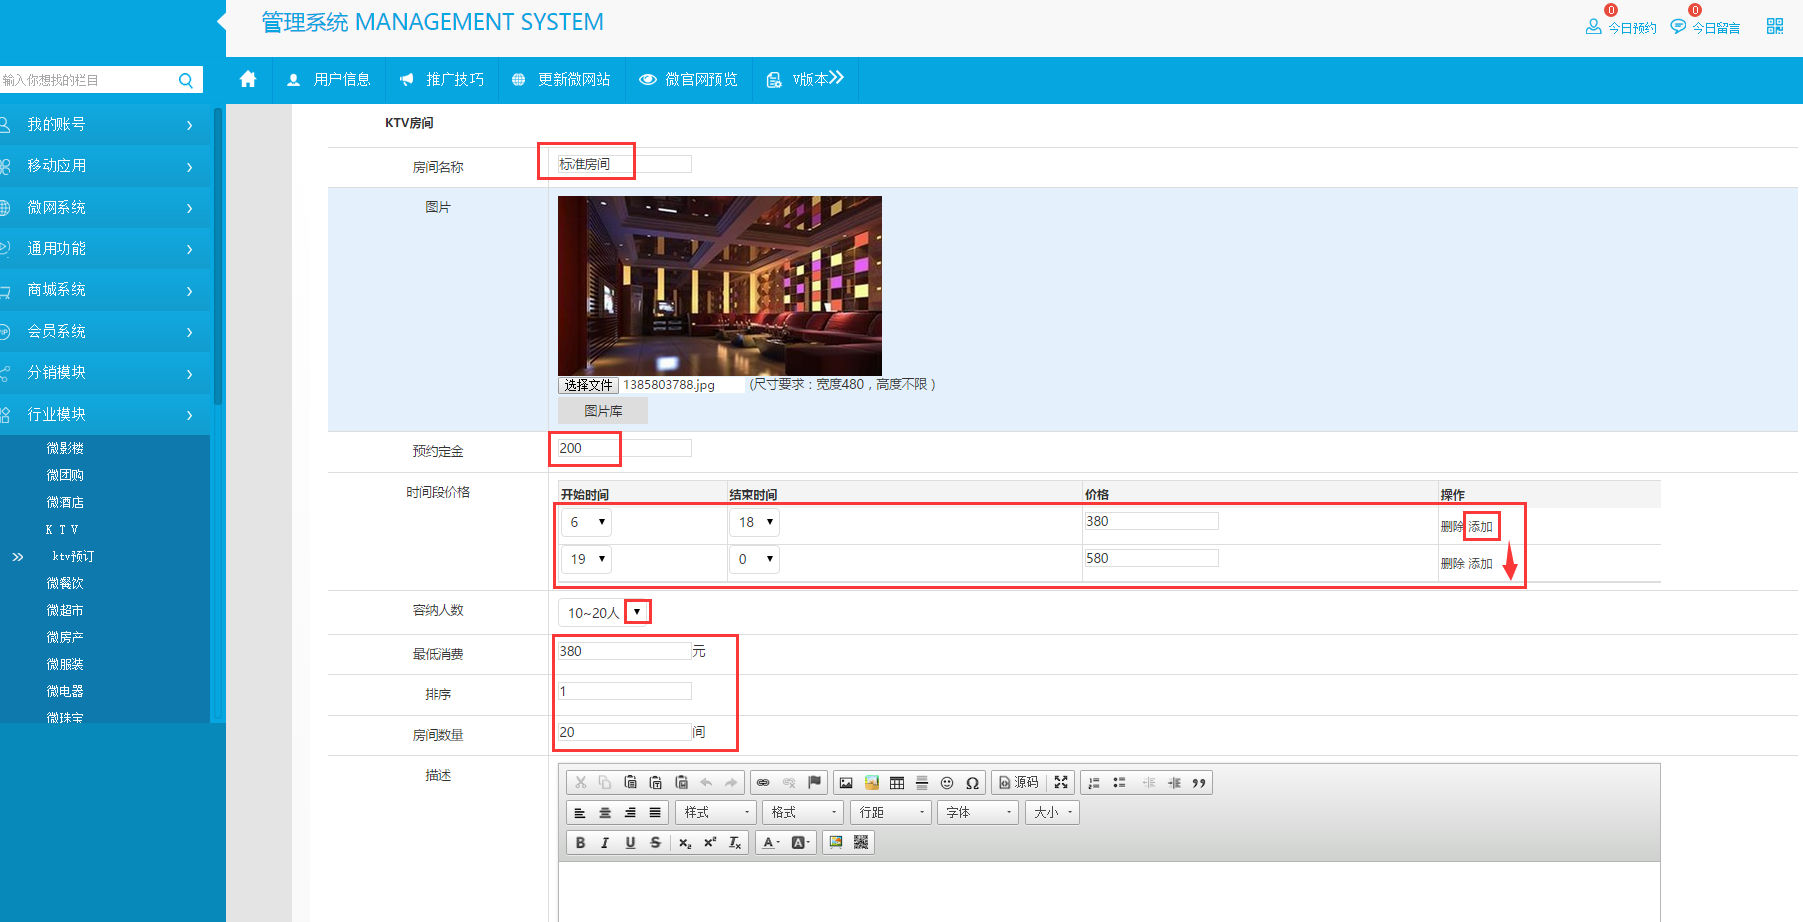1803x922 pixels.
Task: Expand the 商城系统 sidebar menu
Action: click(x=100, y=290)
